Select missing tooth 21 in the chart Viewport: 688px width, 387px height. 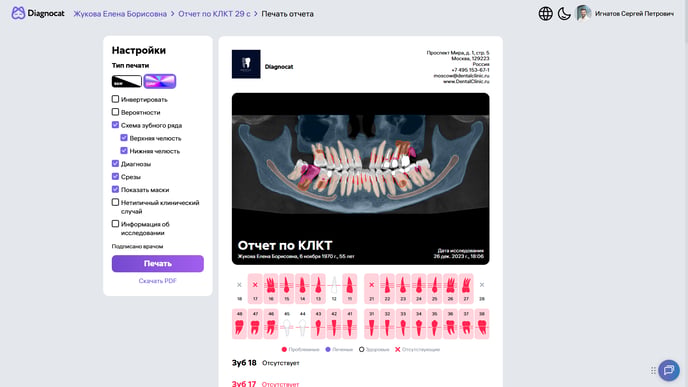click(x=371, y=288)
